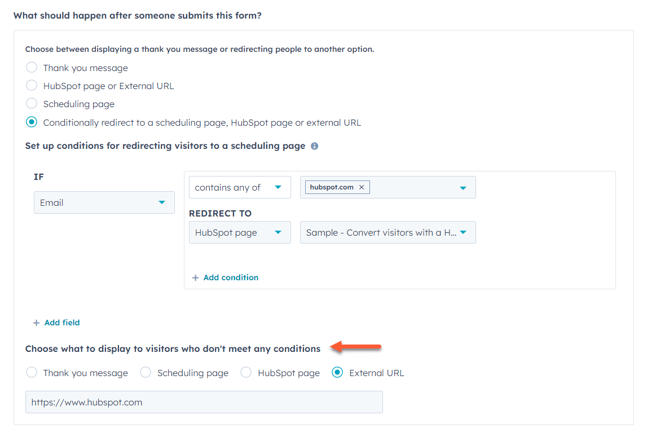Screen dimensions: 647x437
Task: Click the https://www.hubspot.com URL field
Action: (x=204, y=402)
